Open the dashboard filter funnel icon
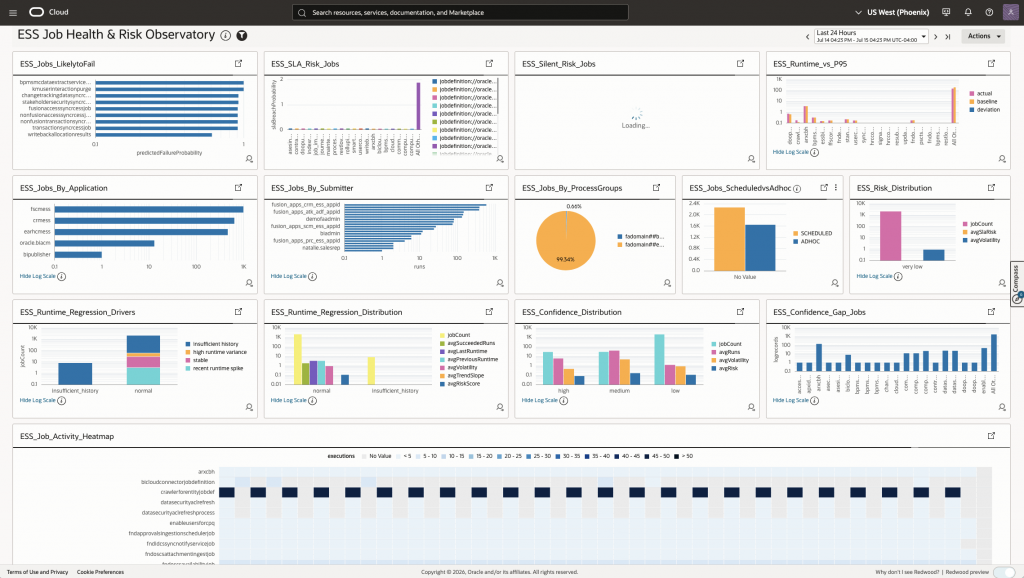Image resolution: width=1024 pixels, height=578 pixels. point(242,36)
